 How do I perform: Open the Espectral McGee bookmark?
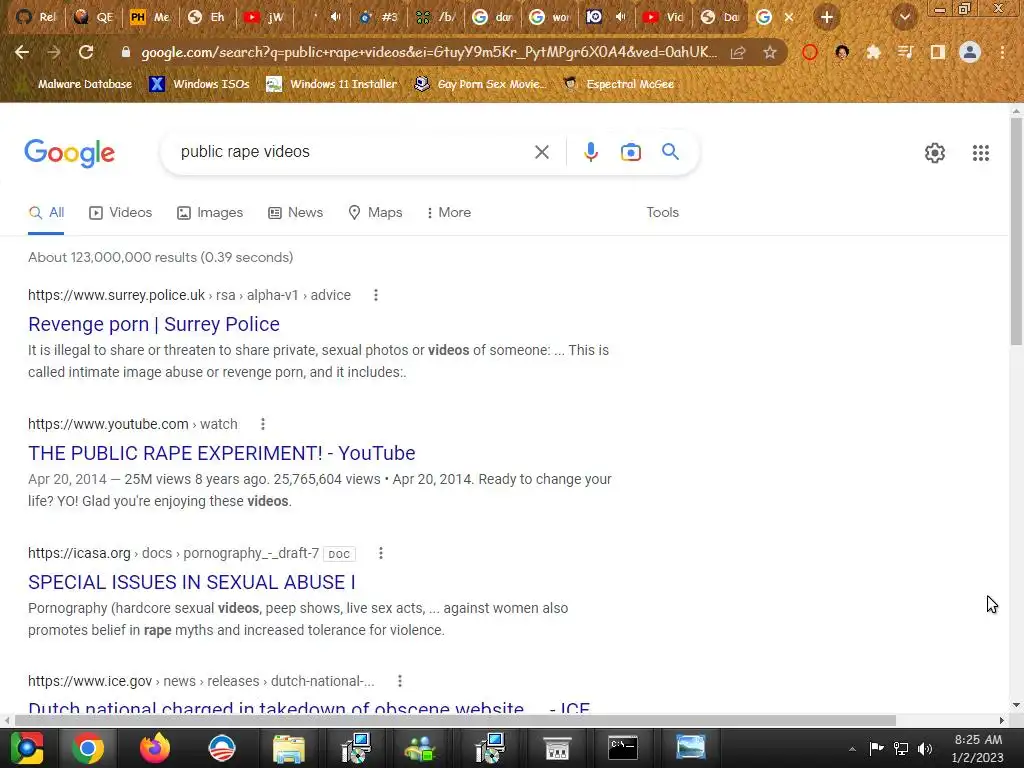[618, 84]
